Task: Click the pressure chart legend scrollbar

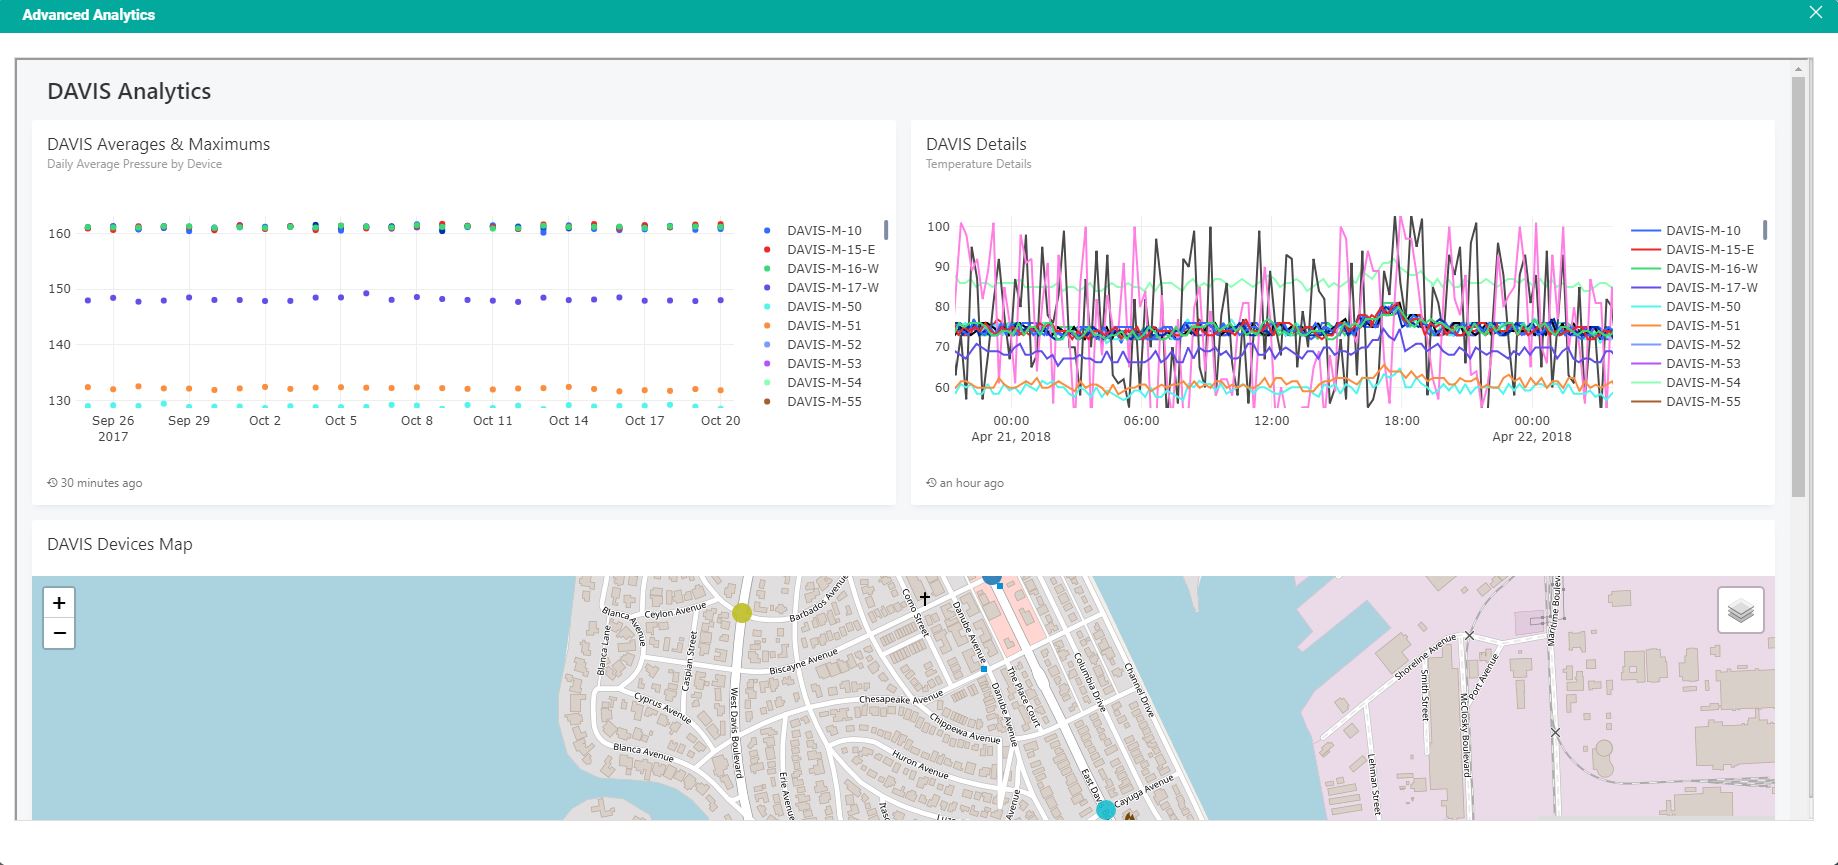Action: click(x=886, y=230)
